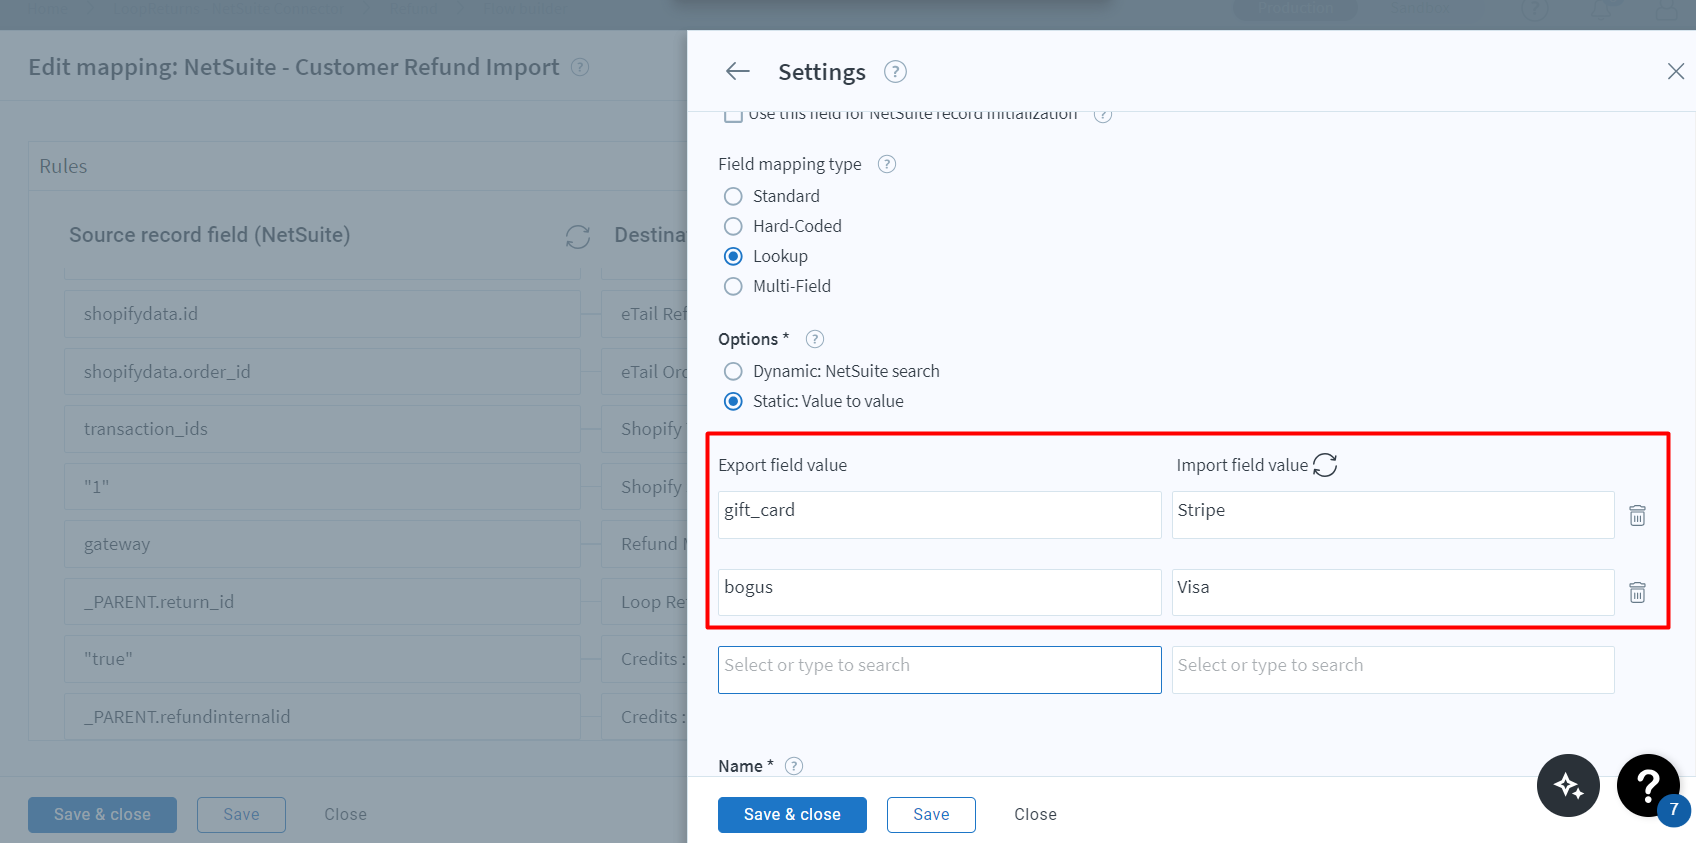The image size is (1696, 843).
Task: Select Multi-Field mapping type
Action: coord(733,286)
